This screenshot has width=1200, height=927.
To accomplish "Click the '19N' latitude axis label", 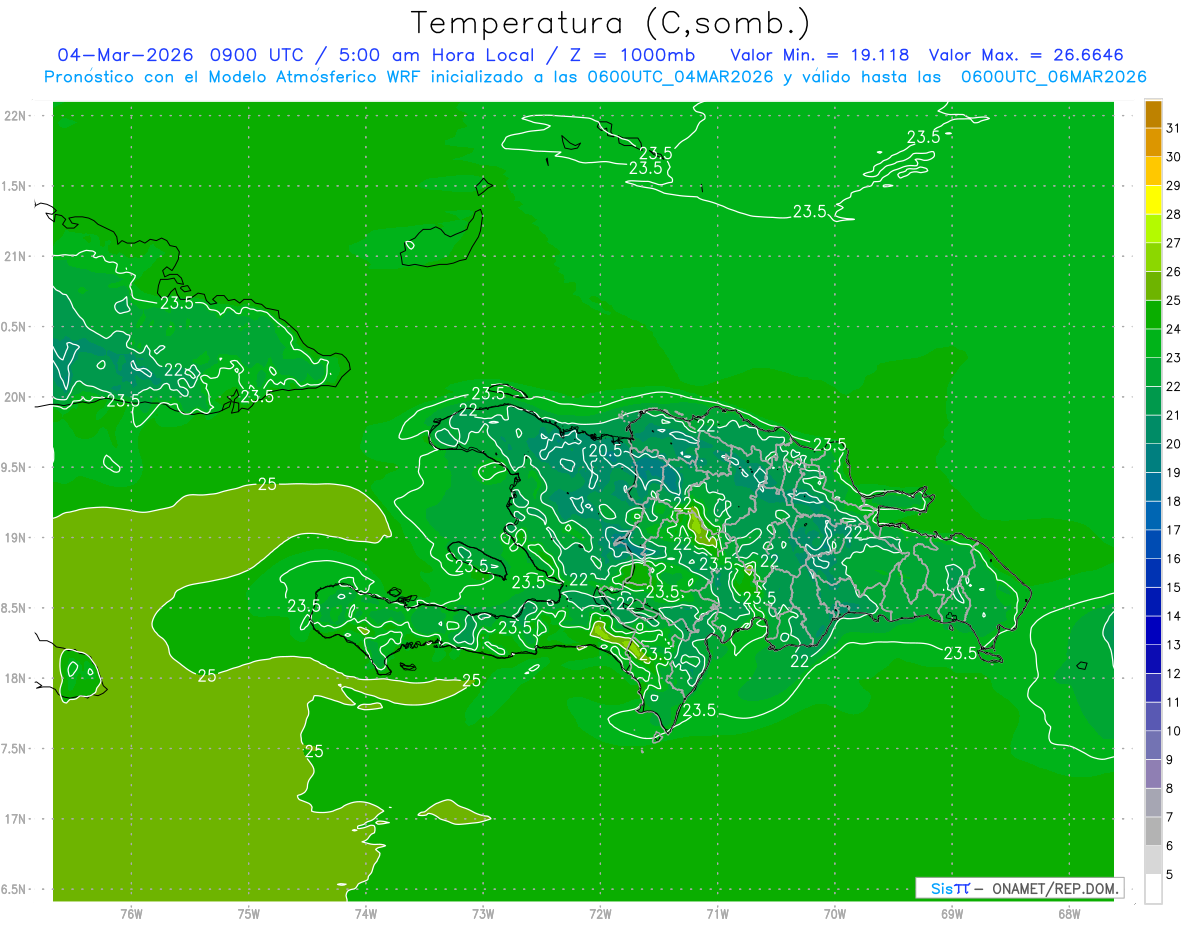I will point(17,538).
